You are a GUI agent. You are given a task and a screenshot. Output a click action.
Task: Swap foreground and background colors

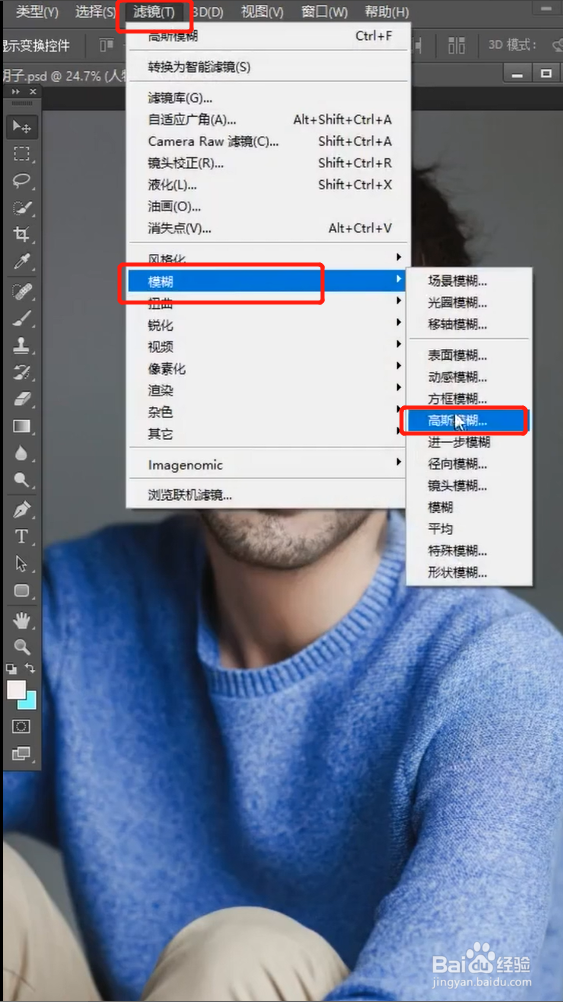click(30, 668)
